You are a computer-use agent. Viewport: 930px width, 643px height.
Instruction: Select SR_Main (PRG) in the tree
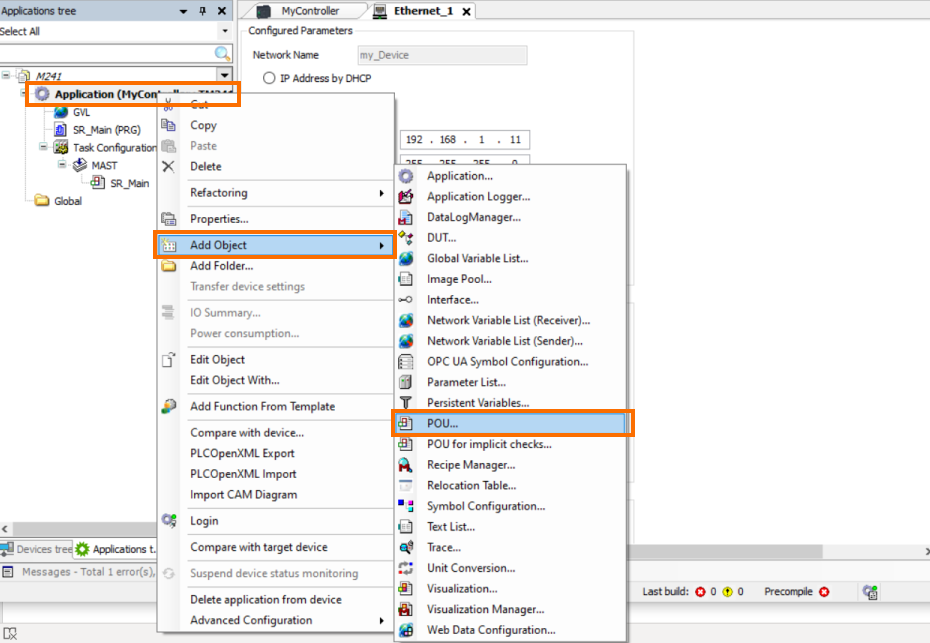click(x=105, y=130)
